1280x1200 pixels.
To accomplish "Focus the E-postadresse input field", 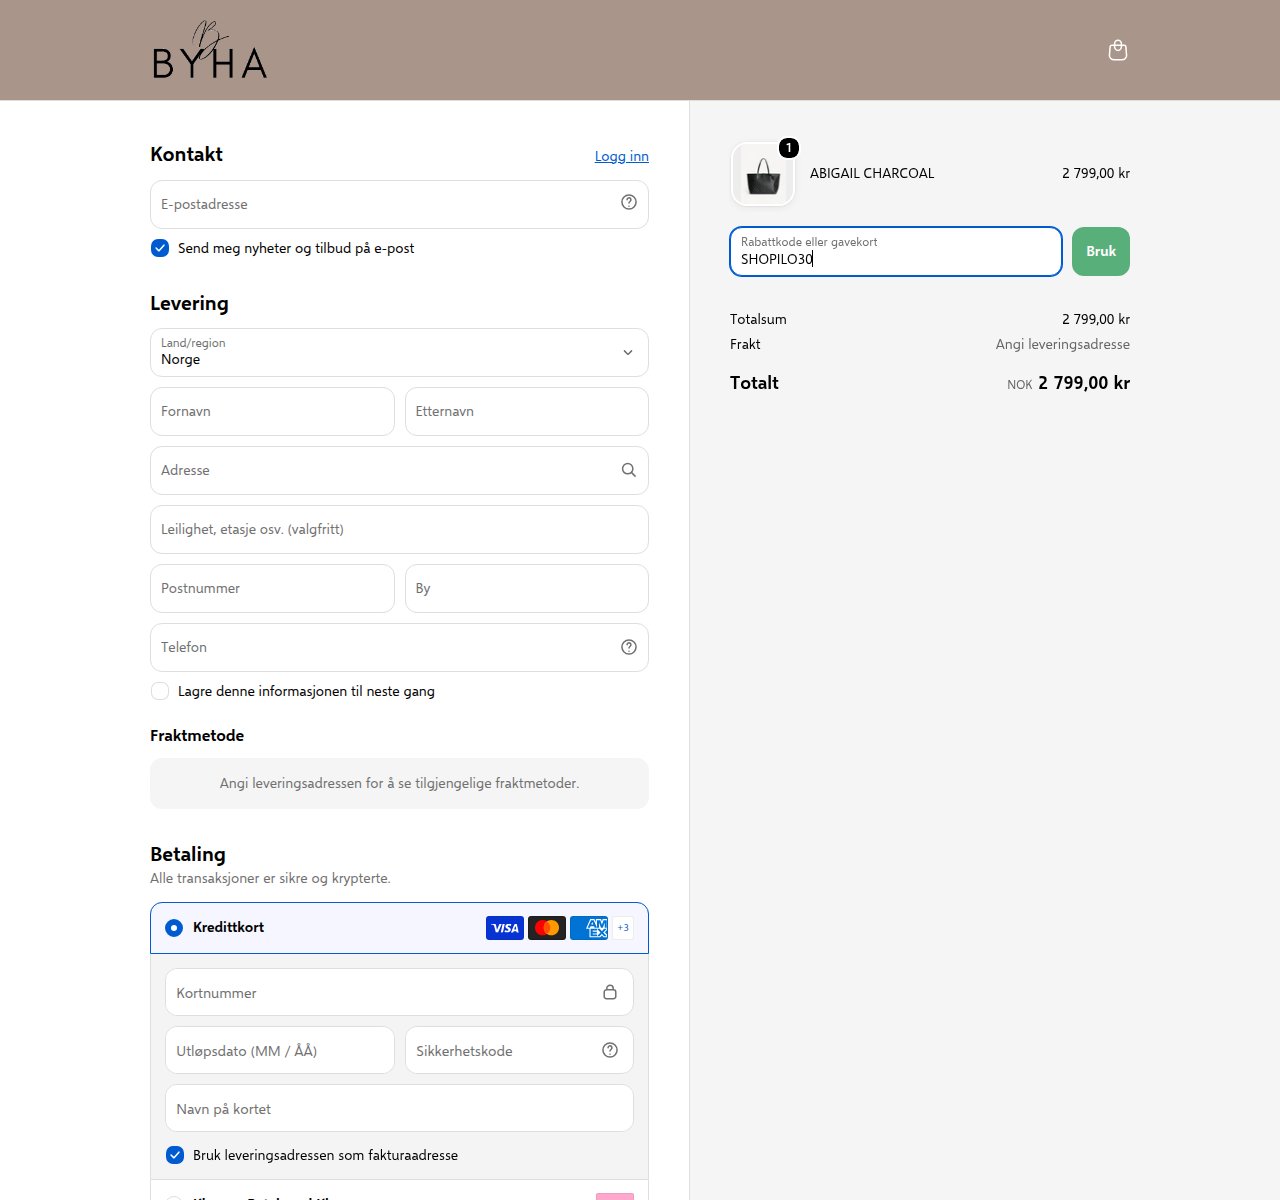I will point(399,204).
